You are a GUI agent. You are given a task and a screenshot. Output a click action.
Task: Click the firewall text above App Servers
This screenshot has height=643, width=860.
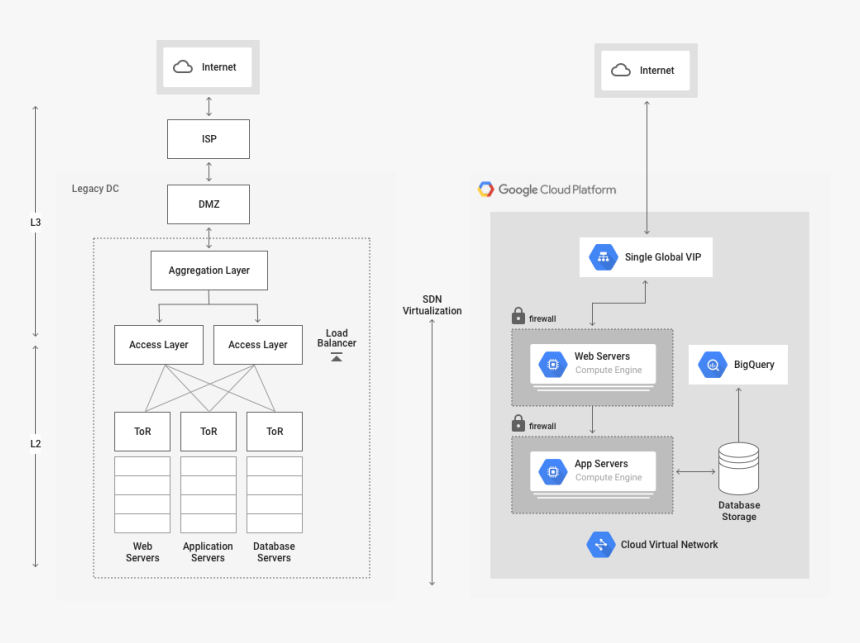(542, 426)
